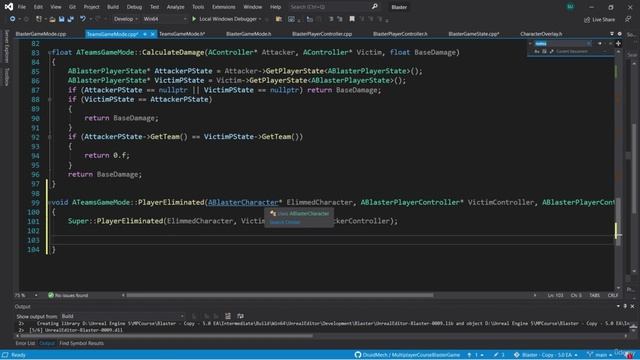Open the File menu
640x360 pixels.
pyautogui.click(x=22, y=7)
